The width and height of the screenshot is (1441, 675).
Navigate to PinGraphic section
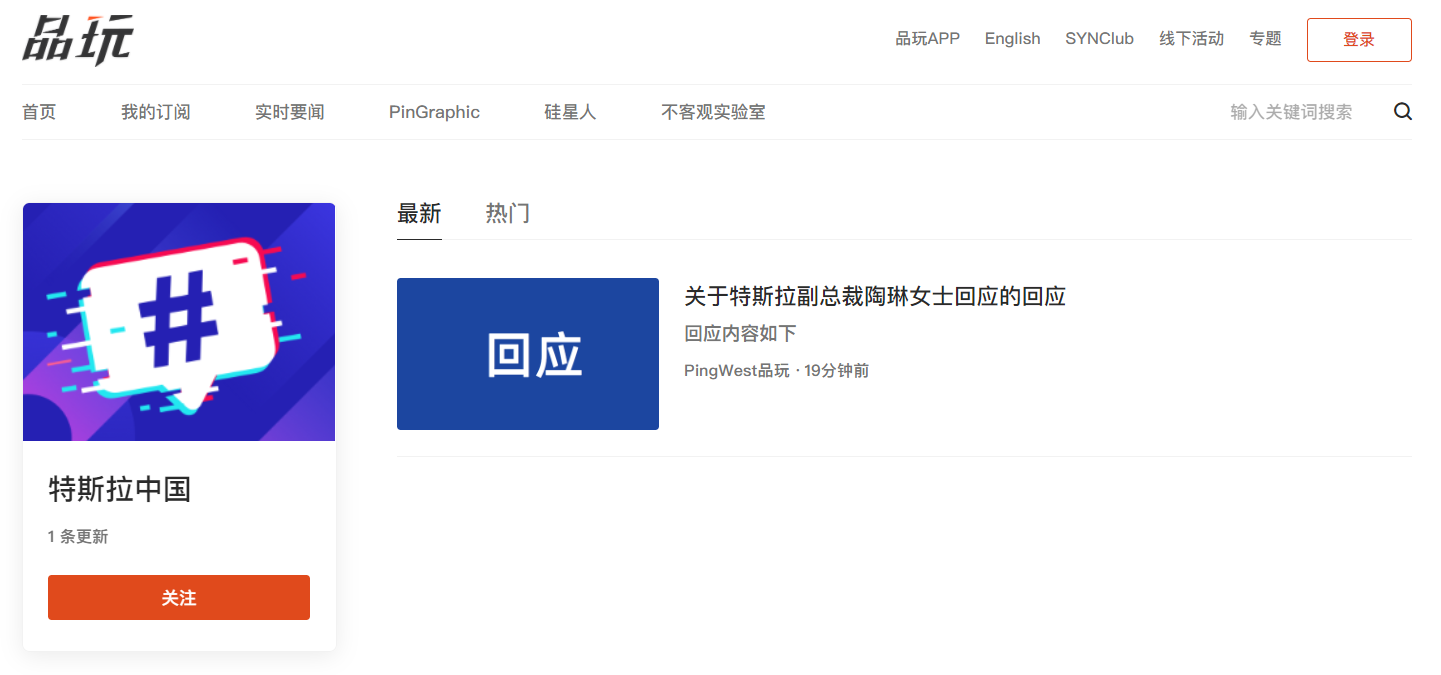tap(434, 112)
